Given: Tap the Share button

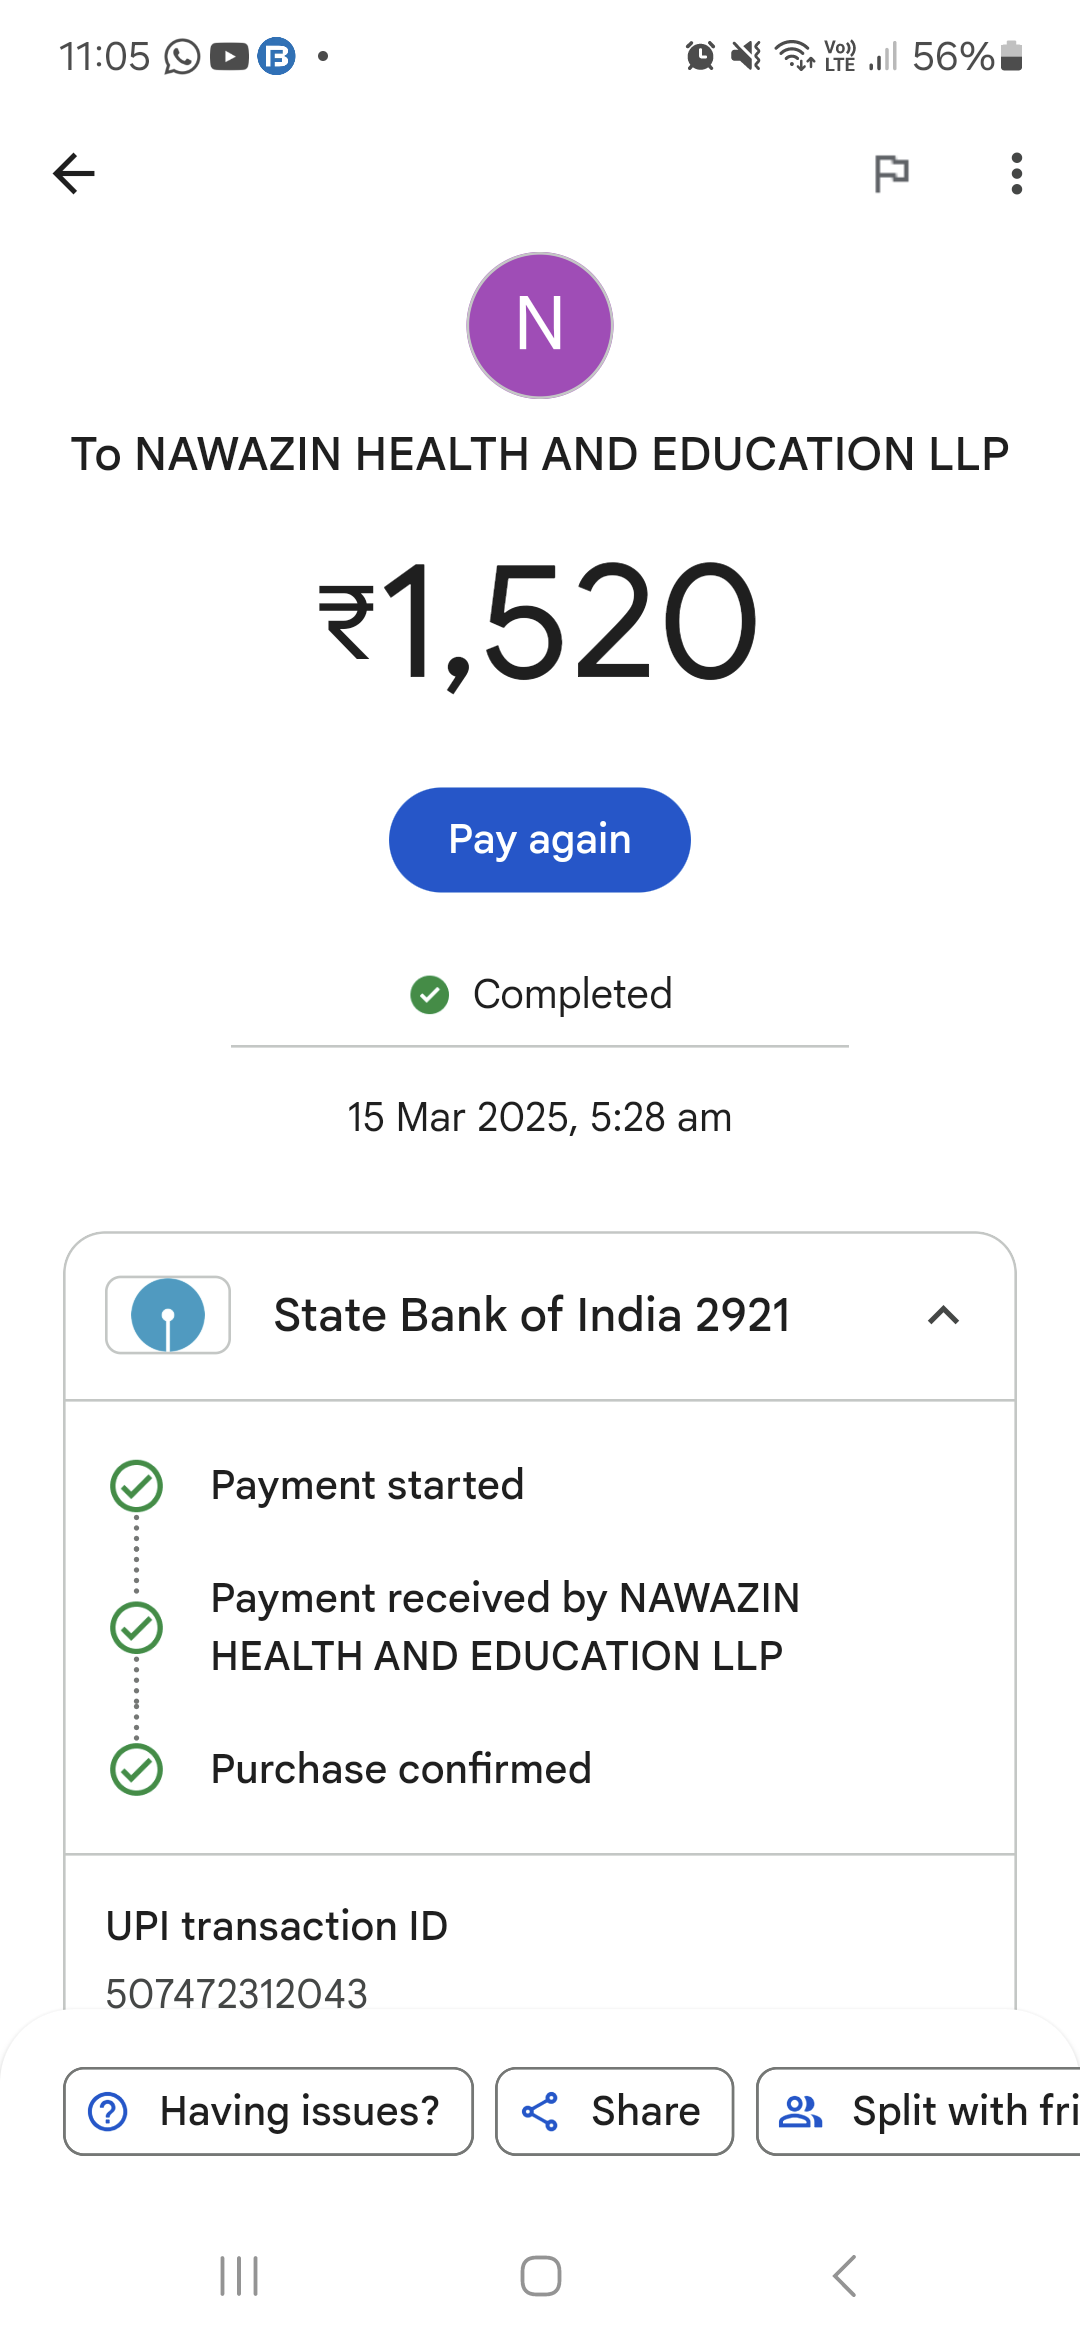Looking at the screenshot, I should (x=614, y=2111).
